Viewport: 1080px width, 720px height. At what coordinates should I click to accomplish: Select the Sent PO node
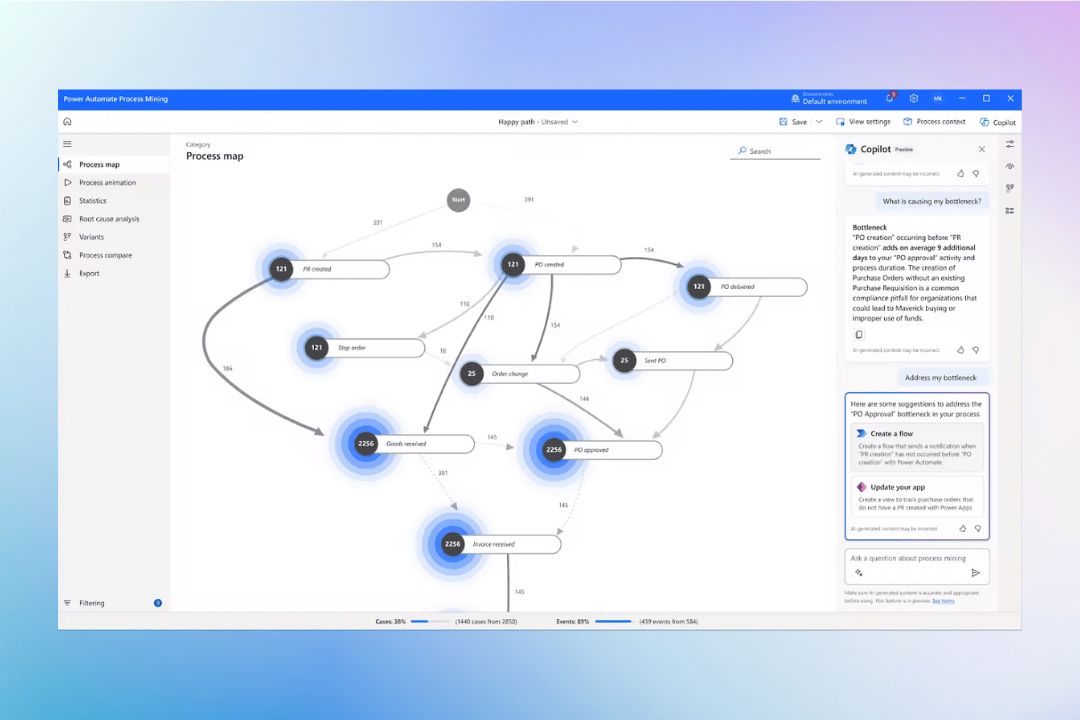point(672,360)
